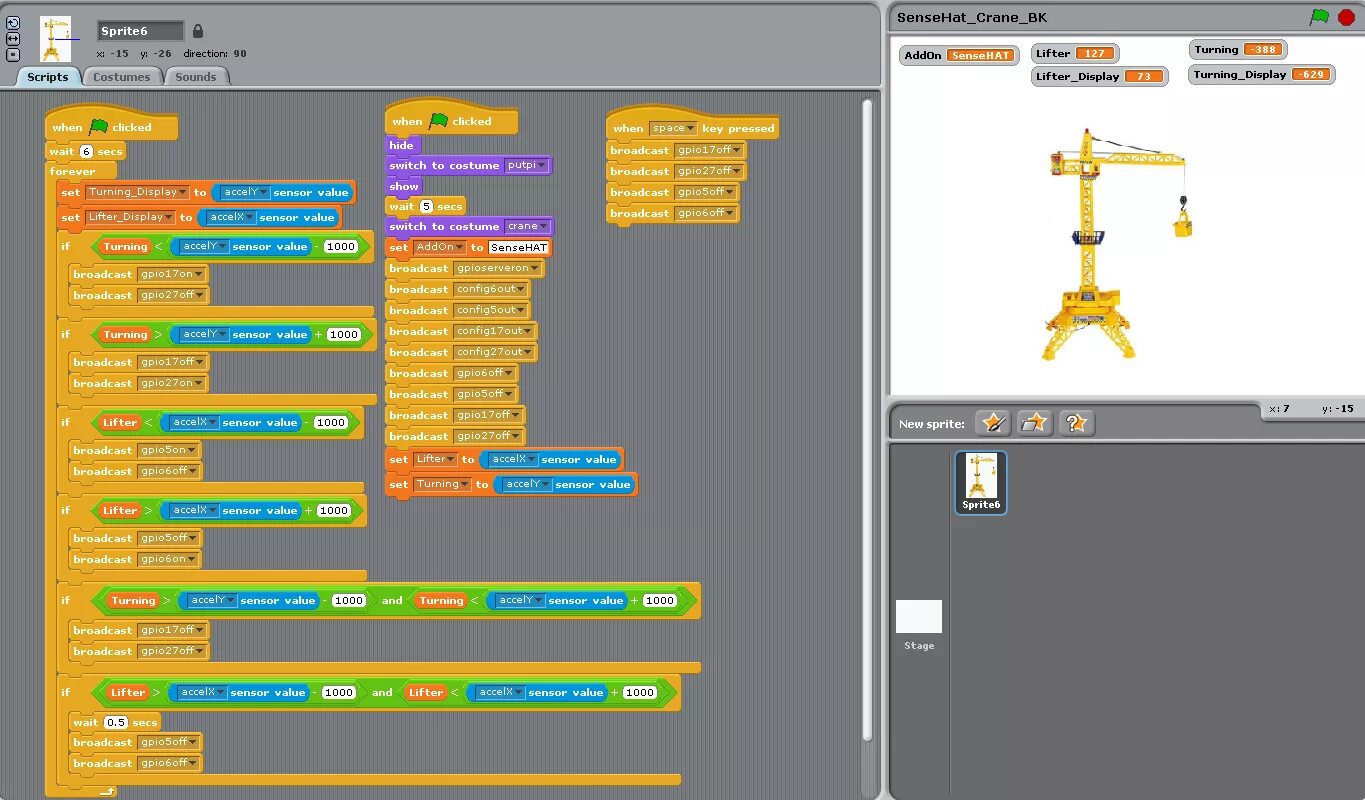Paint a new sprite with the brush-star button
Image resolution: width=1365 pixels, height=800 pixels.
(993, 423)
